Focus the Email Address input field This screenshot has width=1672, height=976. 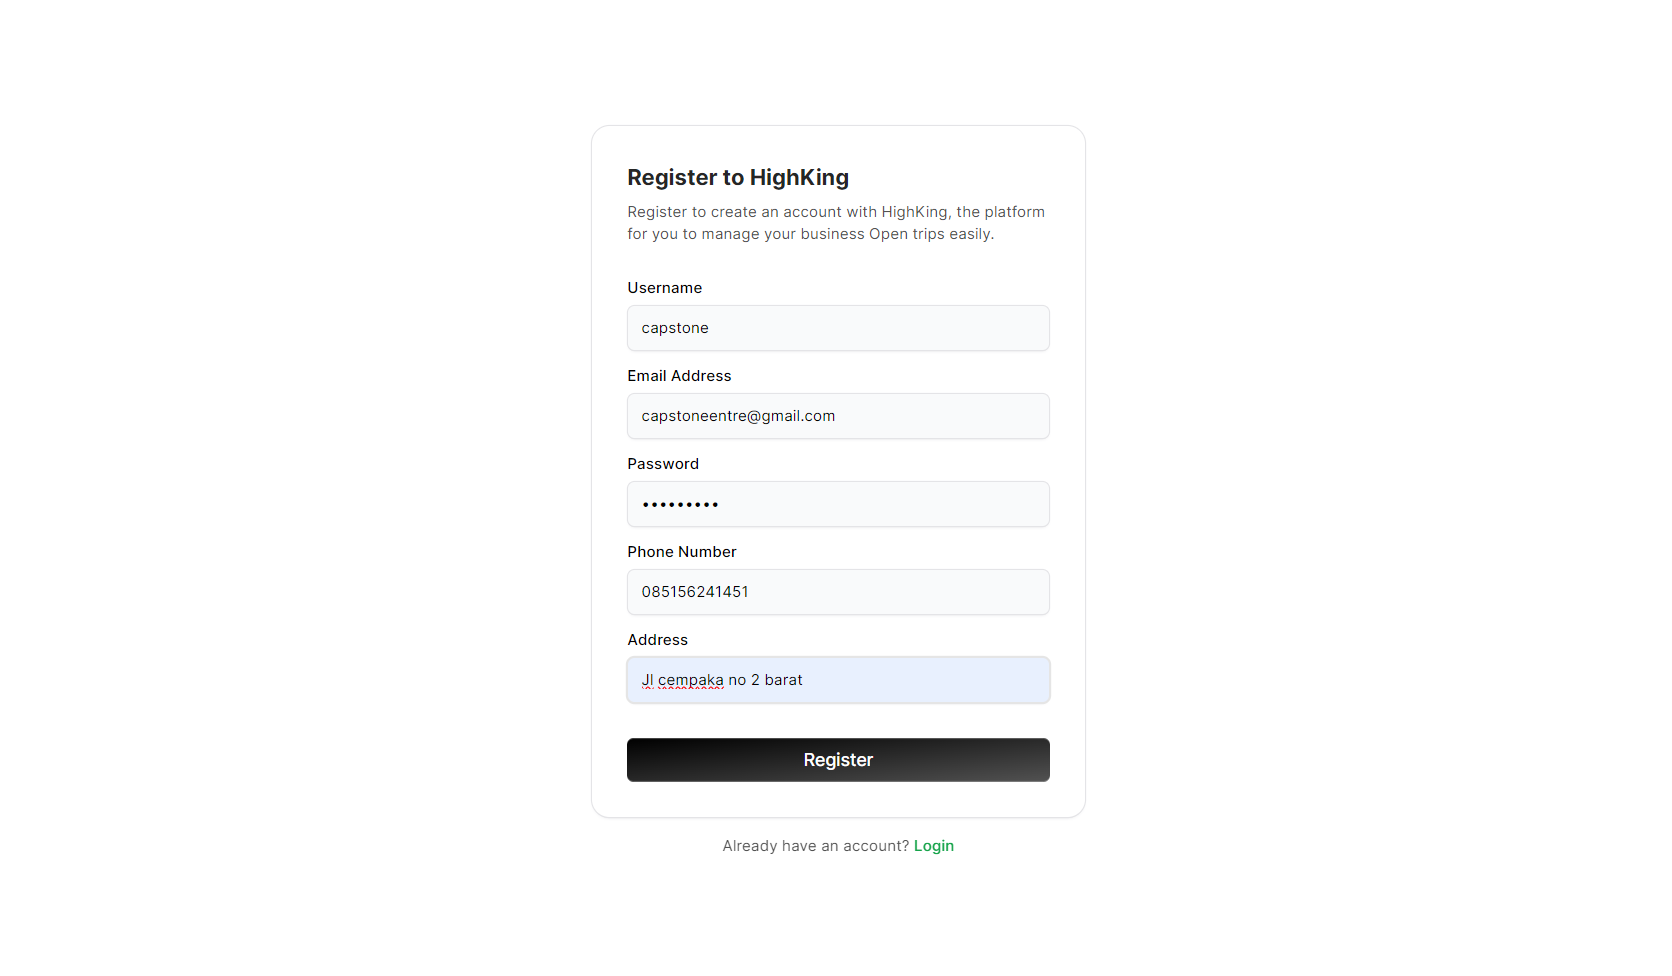[838, 416]
